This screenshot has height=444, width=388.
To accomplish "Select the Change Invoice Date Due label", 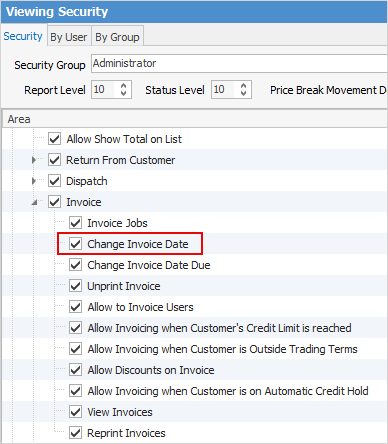I will (149, 265).
